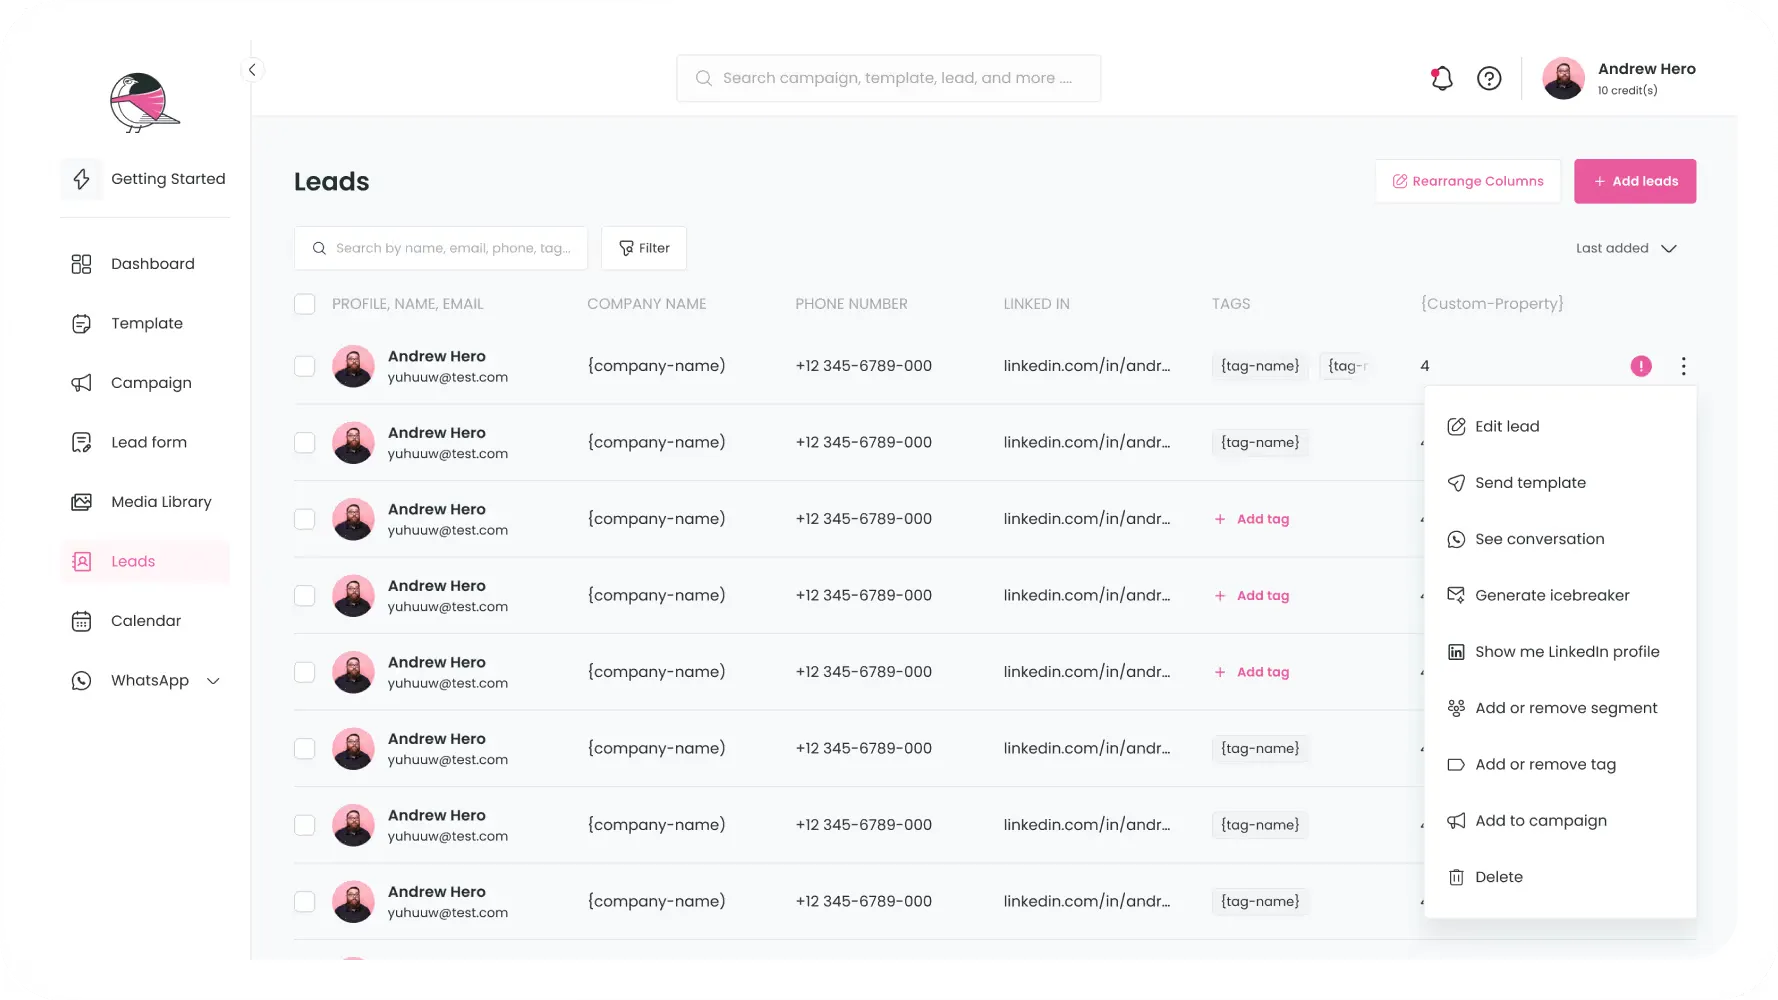Click the Calendar icon in the sidebar
The image size is (1778, 1000).
coord(82,621)
